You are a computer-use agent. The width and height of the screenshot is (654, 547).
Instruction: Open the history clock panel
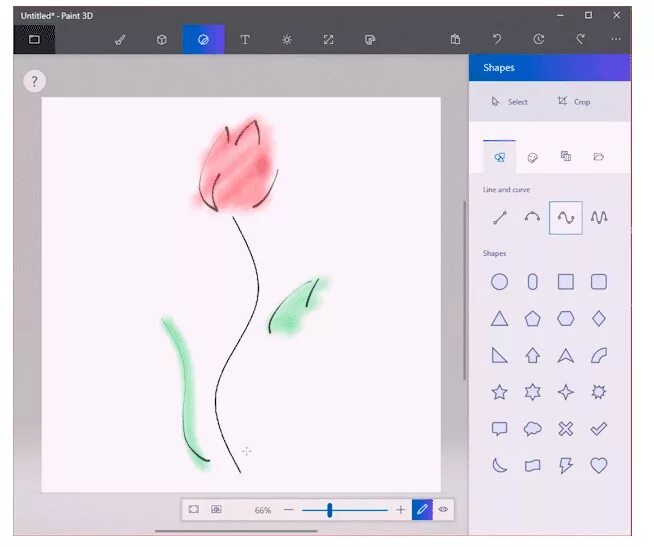click(x=538, y=39)
